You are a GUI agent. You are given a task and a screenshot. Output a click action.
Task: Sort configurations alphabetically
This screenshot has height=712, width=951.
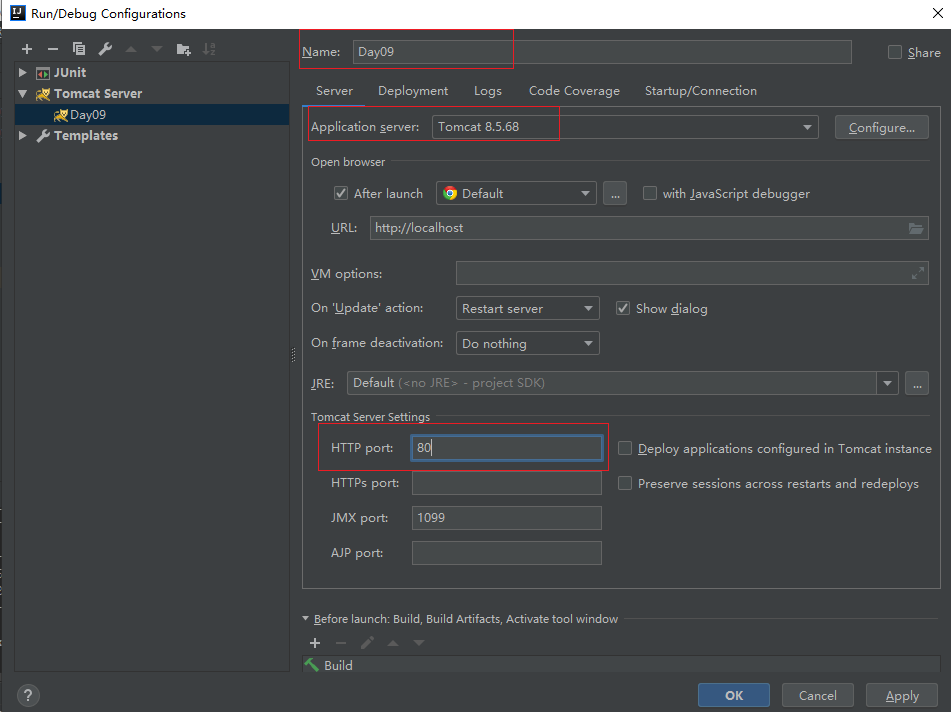209,49
